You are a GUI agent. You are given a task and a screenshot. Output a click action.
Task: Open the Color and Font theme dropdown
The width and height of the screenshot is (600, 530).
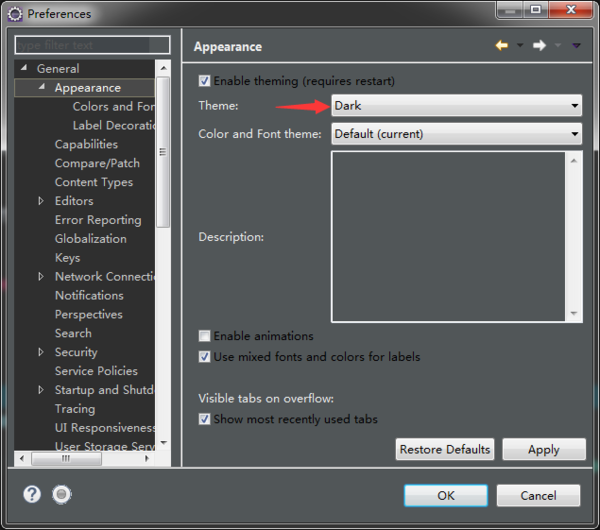point(456,134)
